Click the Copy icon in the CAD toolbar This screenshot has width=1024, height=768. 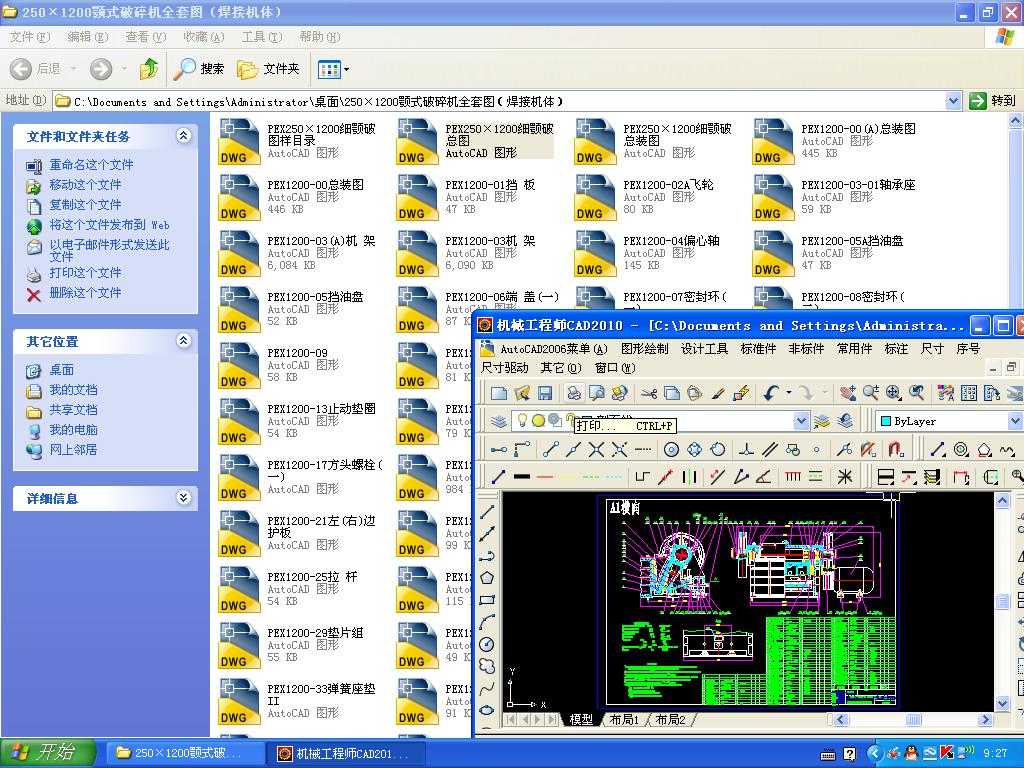pyautogui.click(x=671, y=392)
